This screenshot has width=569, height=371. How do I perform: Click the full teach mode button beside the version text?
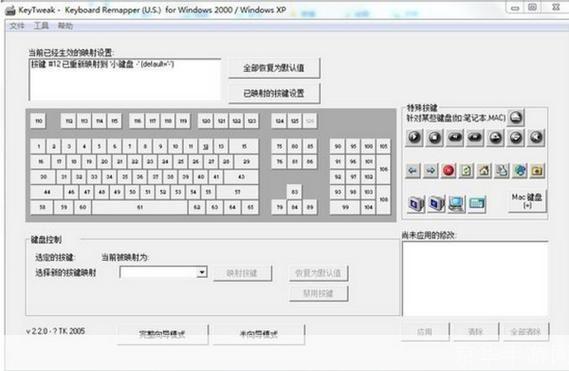pyautogui.click(x=163, y=334)
